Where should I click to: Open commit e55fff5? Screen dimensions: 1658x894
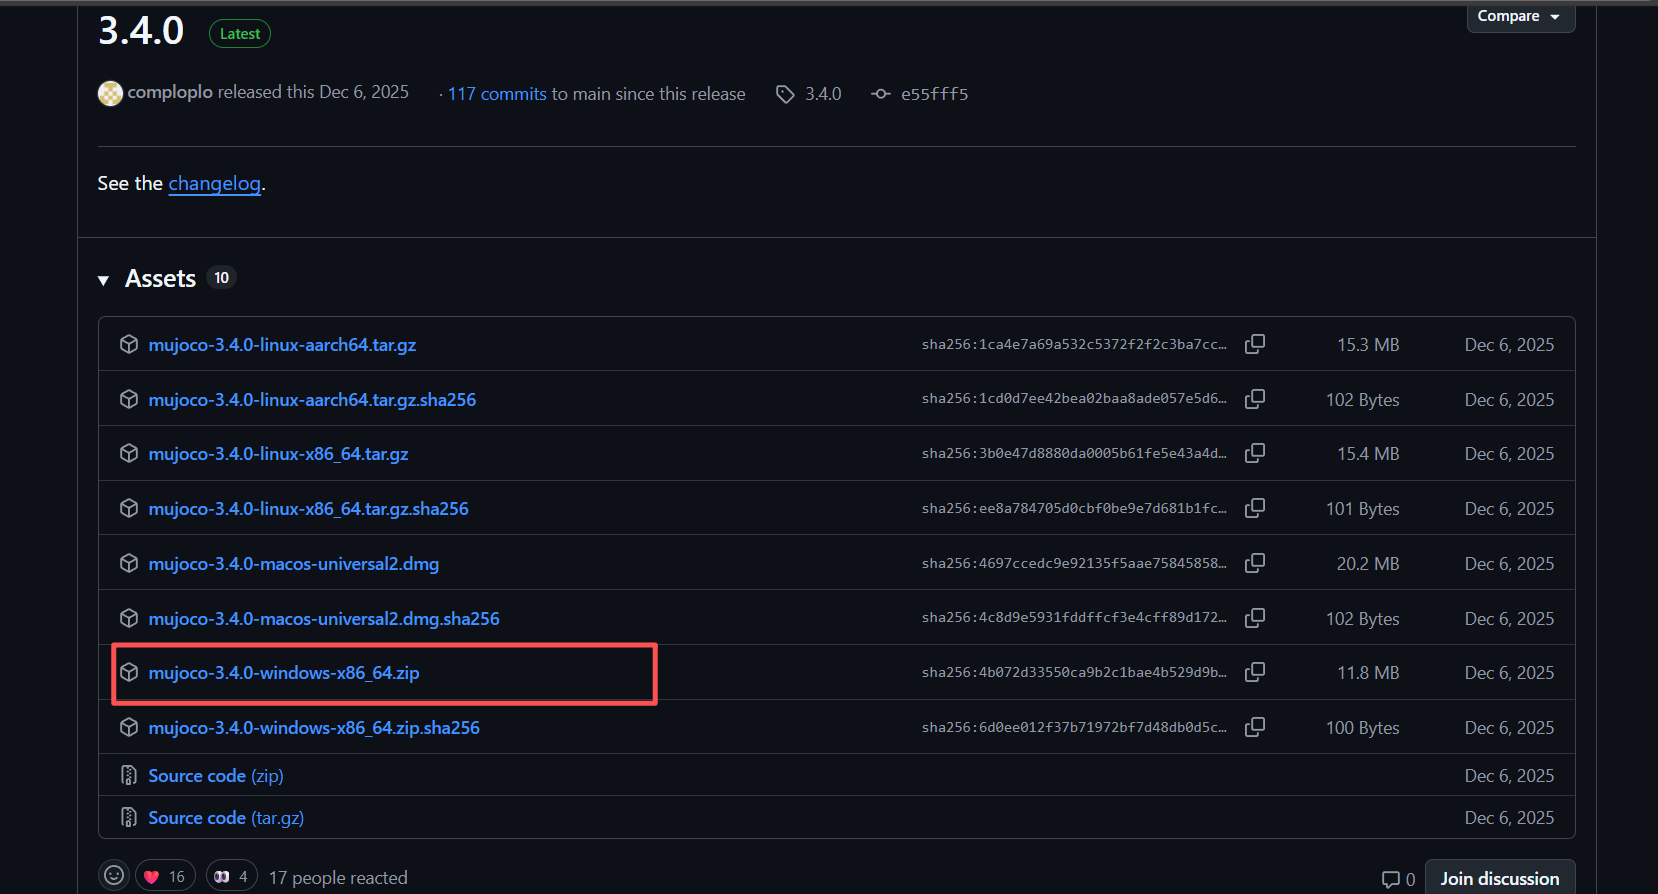click(934, 94)
